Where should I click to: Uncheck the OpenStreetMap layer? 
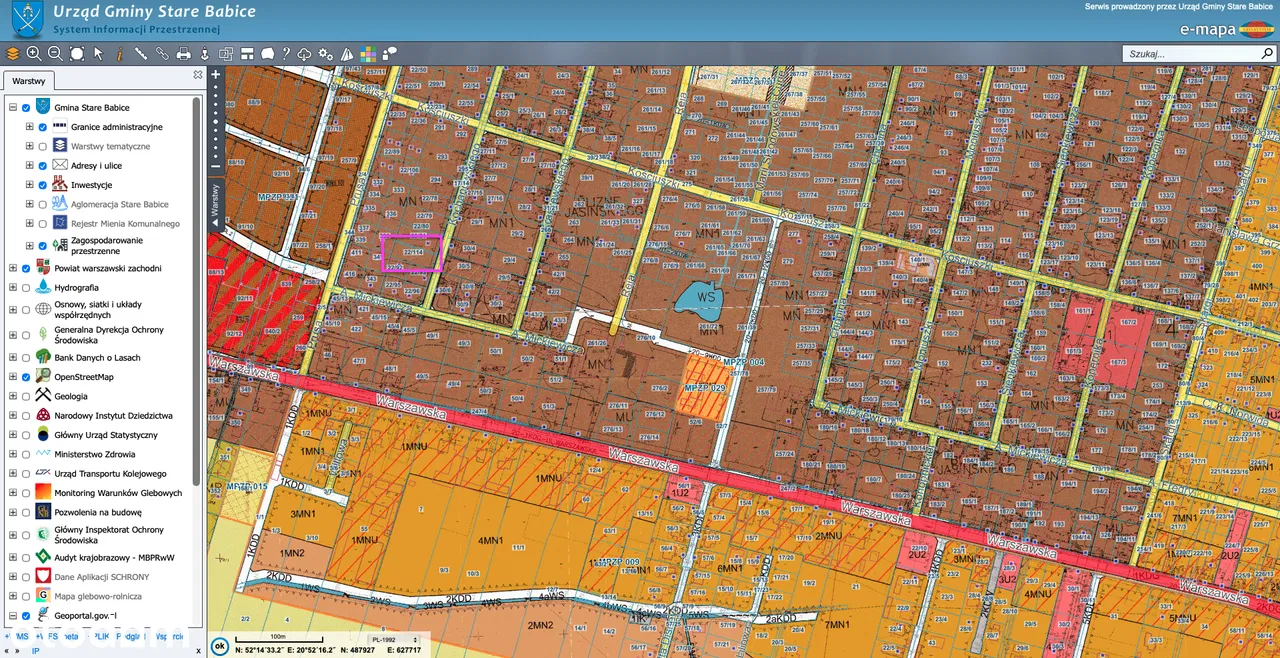pos(26,377)
